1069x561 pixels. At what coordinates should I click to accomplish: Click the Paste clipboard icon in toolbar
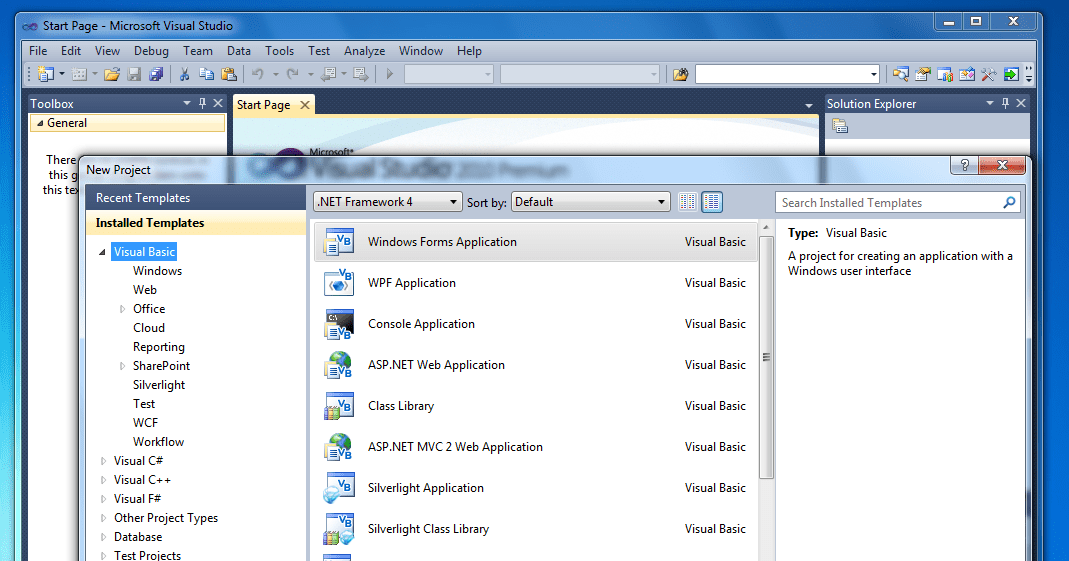tap(228, 74)
